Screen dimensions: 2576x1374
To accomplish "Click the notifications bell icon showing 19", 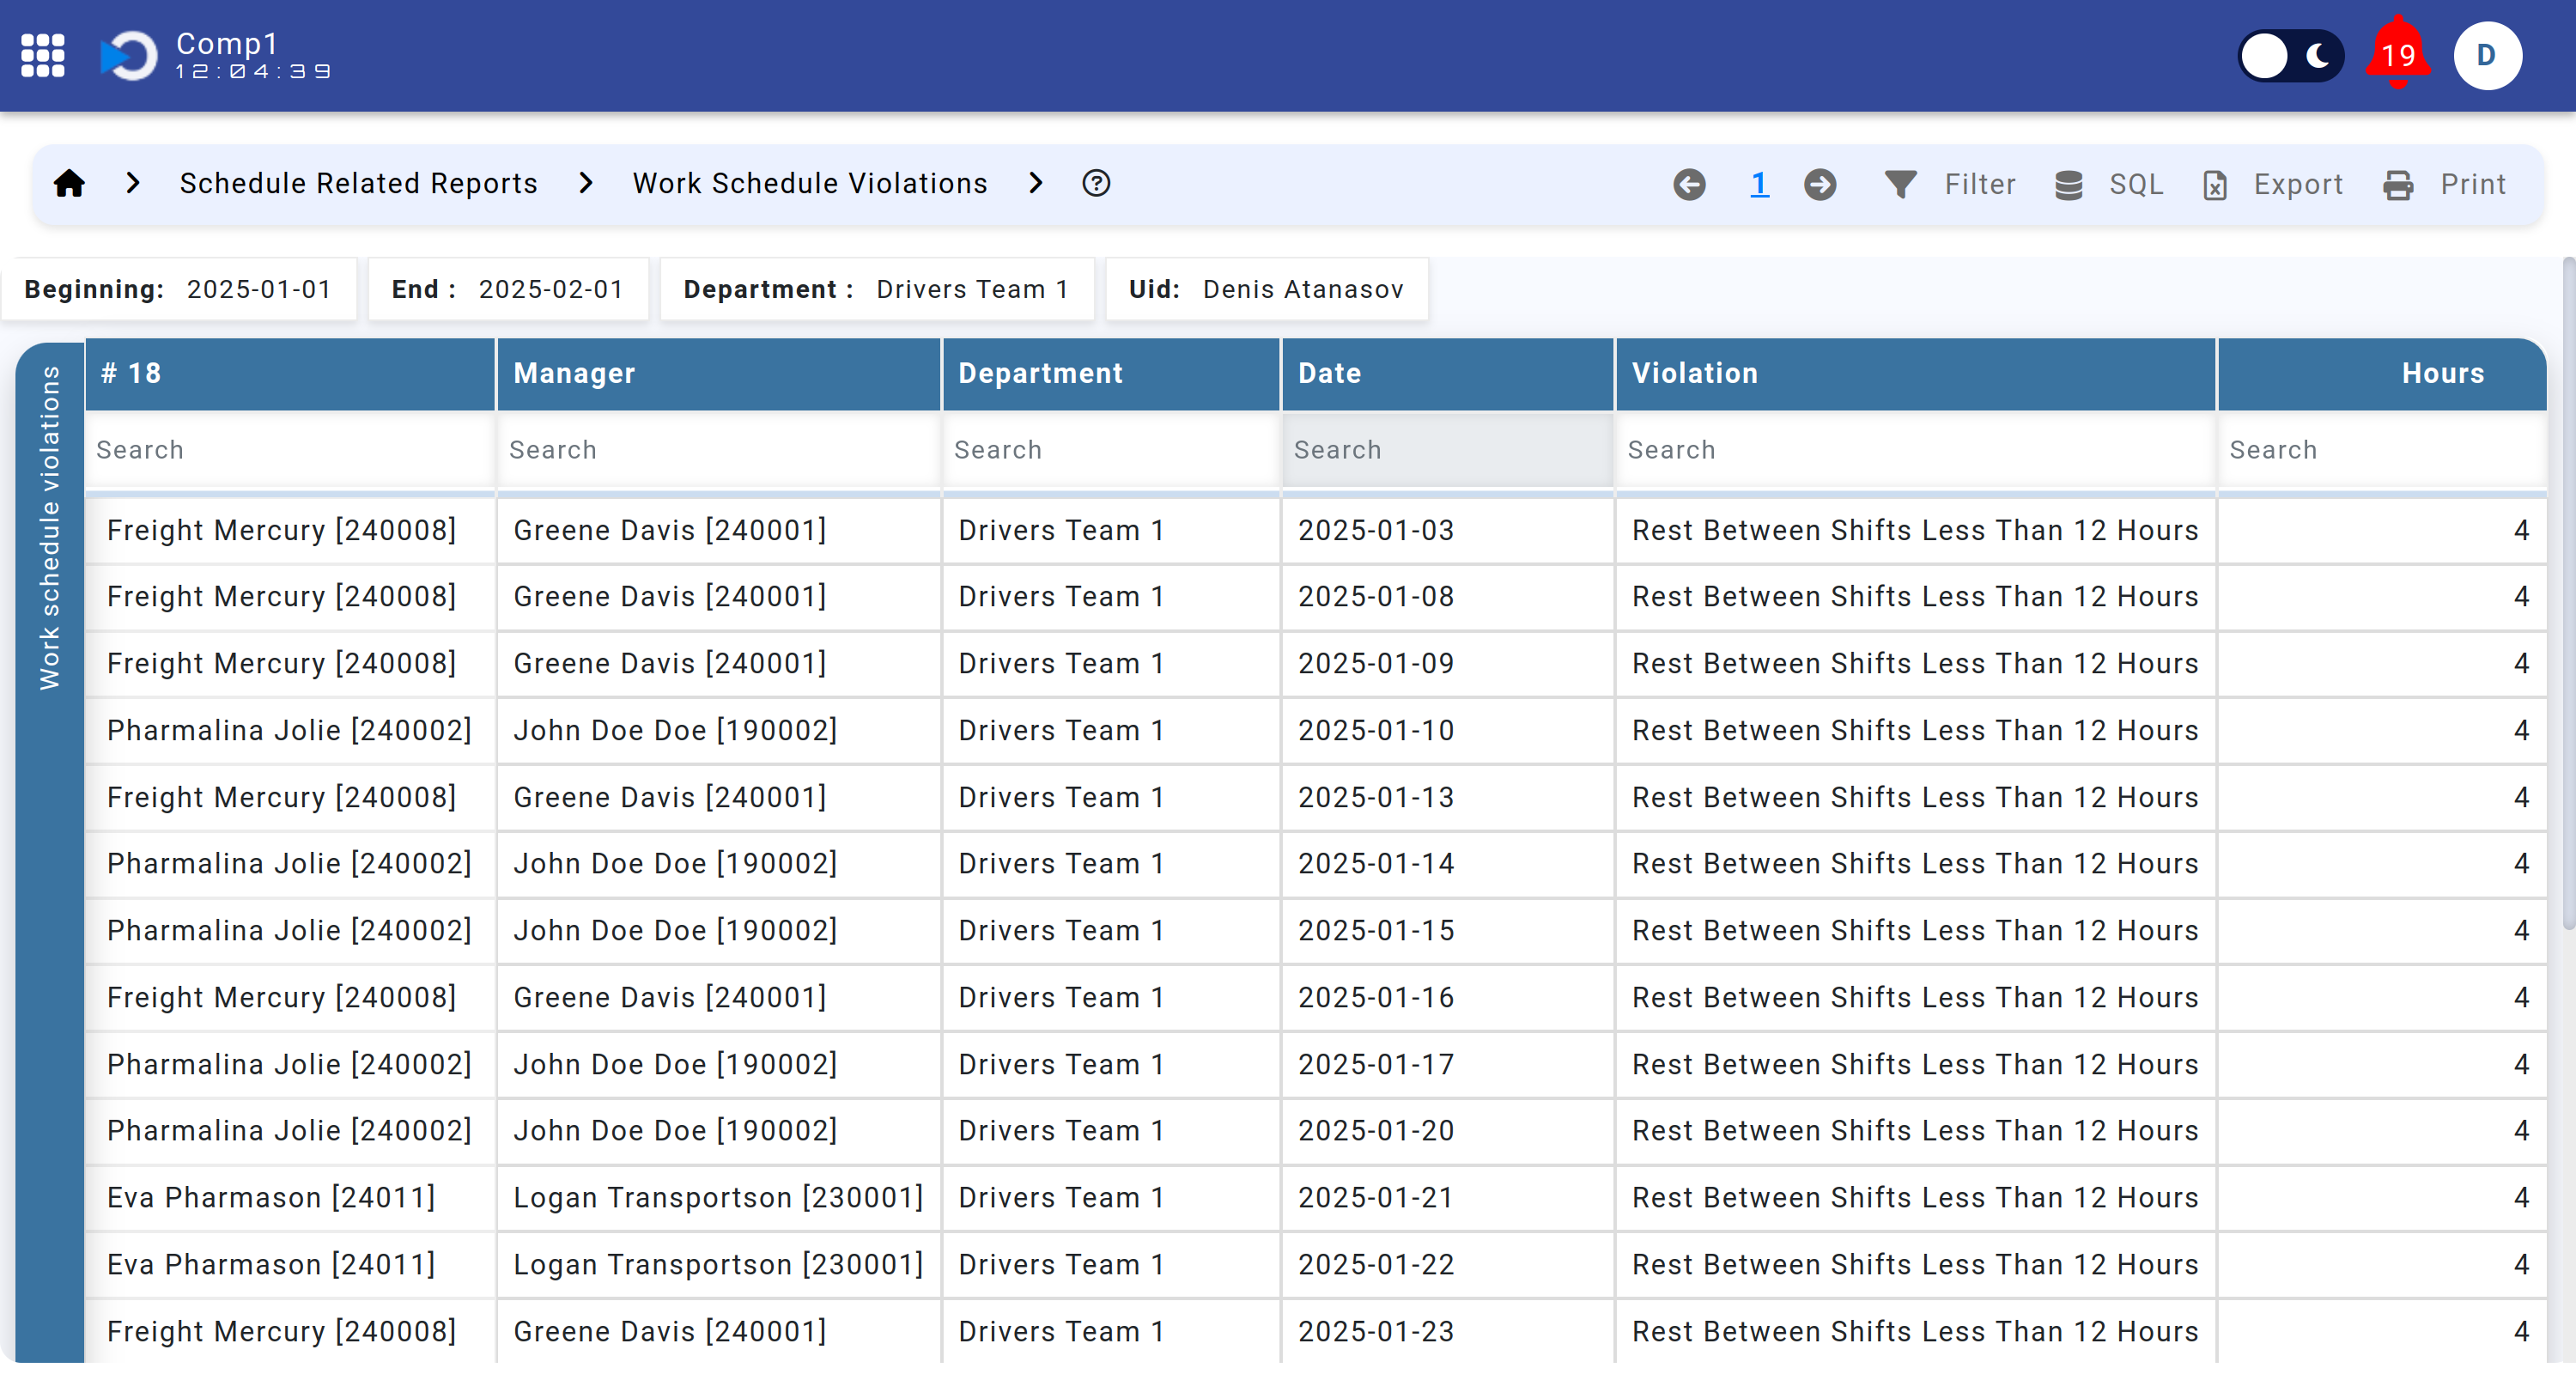I will click(x=2403, y=55).
